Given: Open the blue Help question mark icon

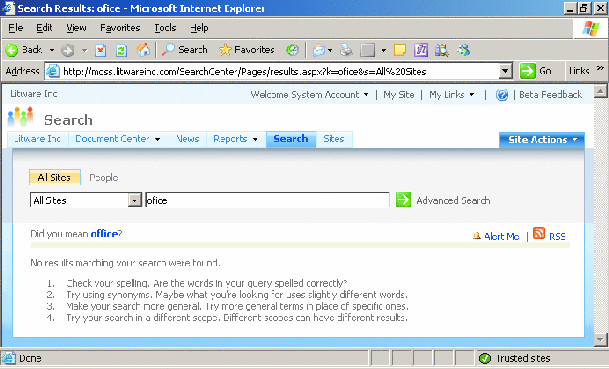Looking at the screenshot, I should coord(502,95).
